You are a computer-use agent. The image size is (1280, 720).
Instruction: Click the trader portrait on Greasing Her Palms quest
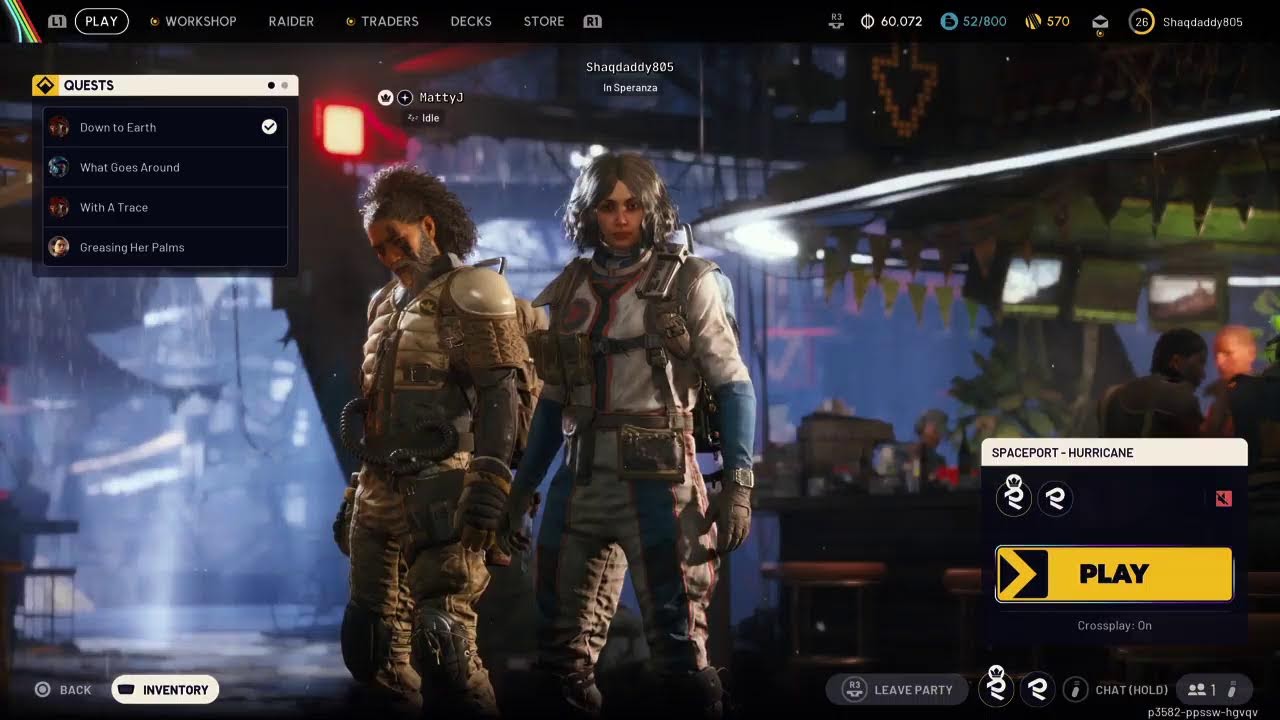pos(59,247)
